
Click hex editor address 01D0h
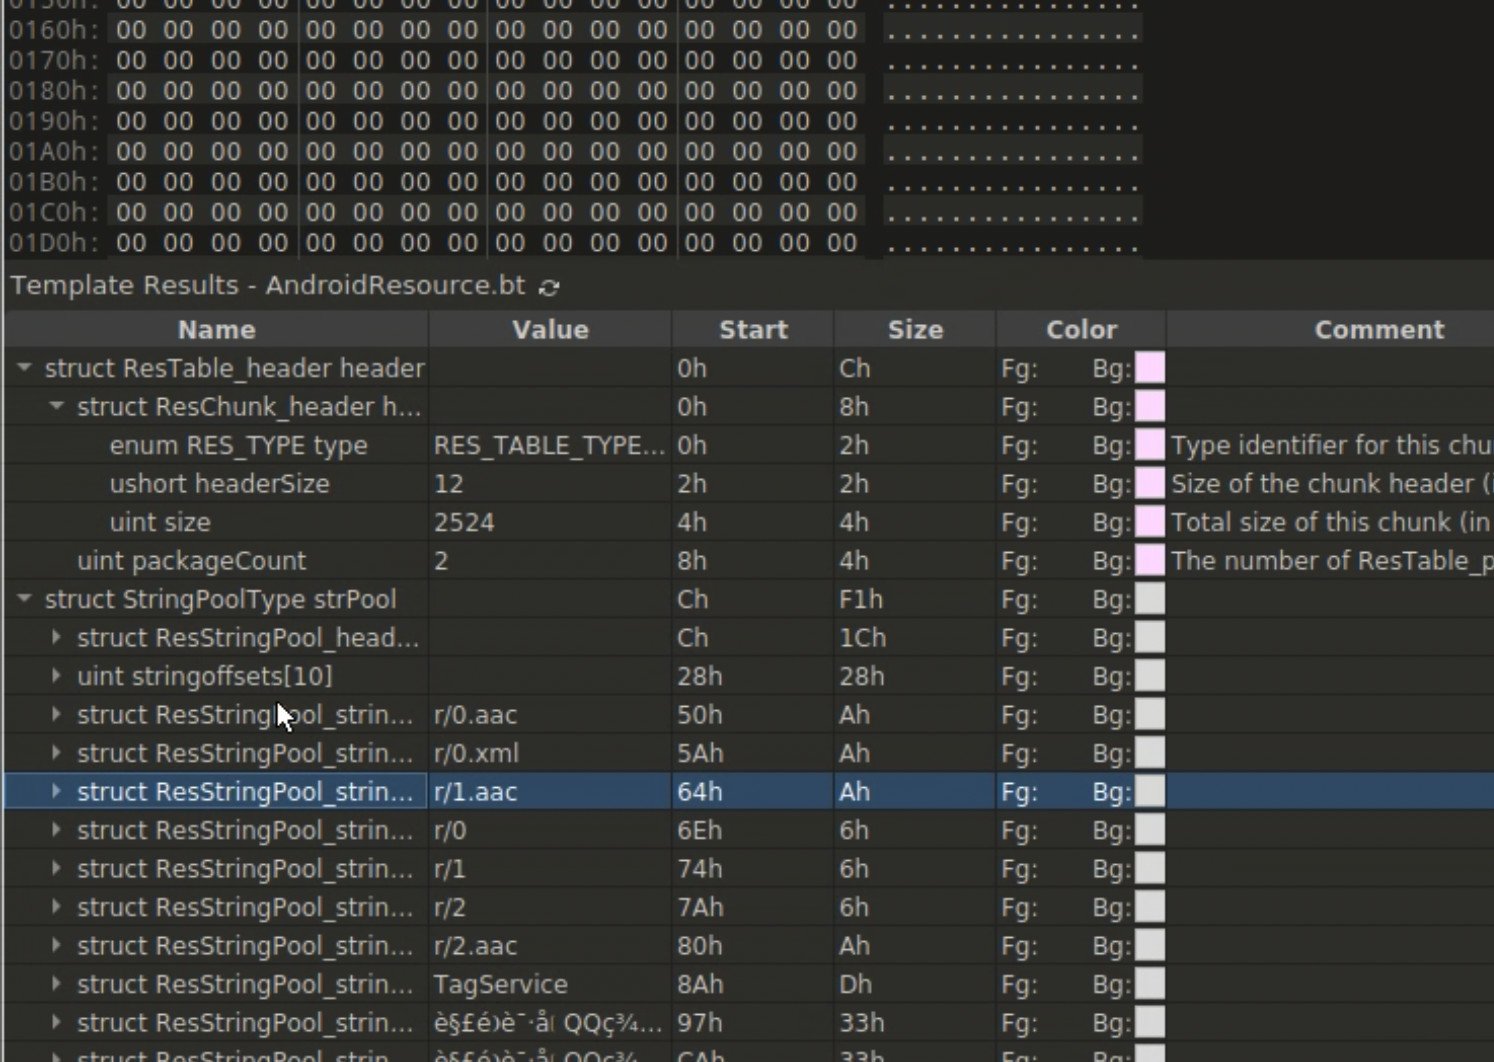coord(53,242)
